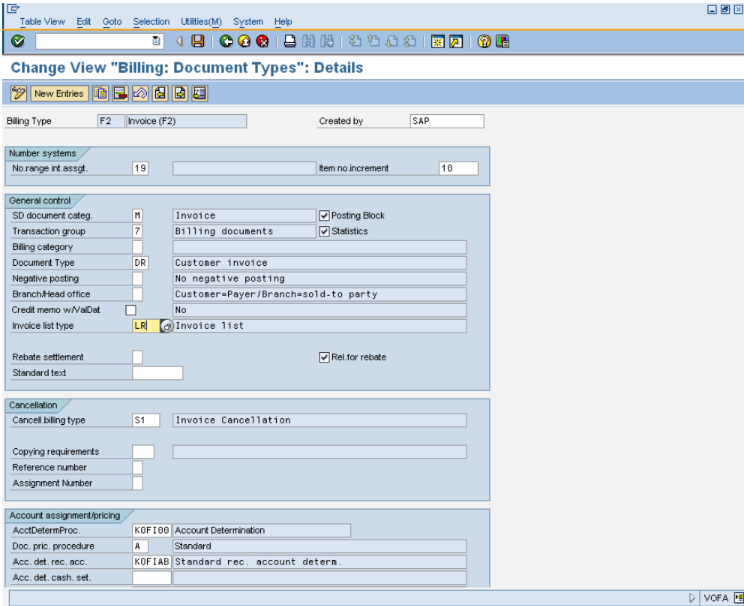Screen dimensions: 744x606
Task: Click the Negative posting field
Action: coord(138,279)
